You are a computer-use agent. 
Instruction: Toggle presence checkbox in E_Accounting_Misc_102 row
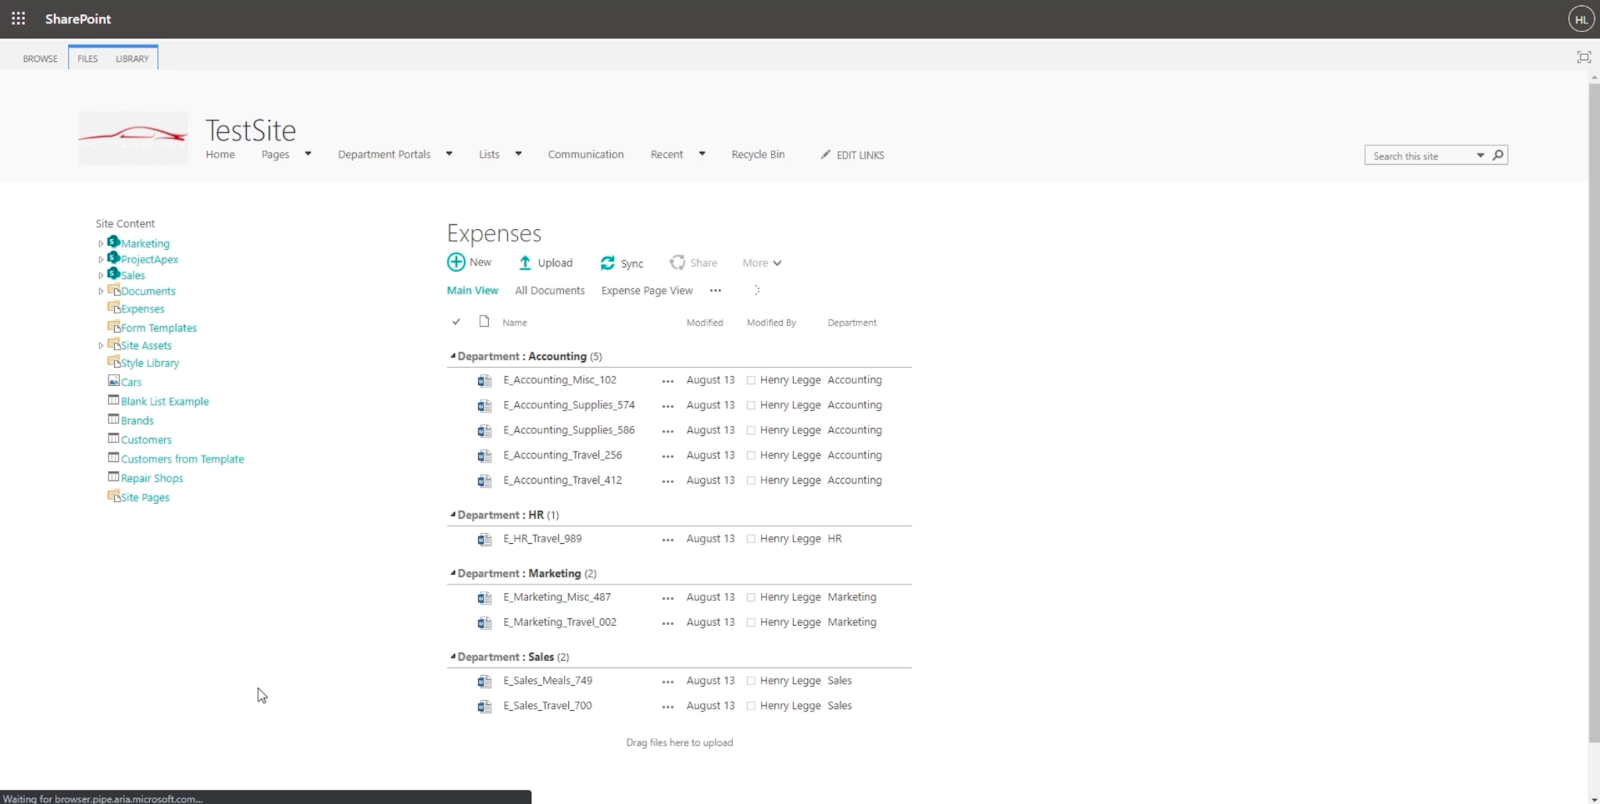751,380
